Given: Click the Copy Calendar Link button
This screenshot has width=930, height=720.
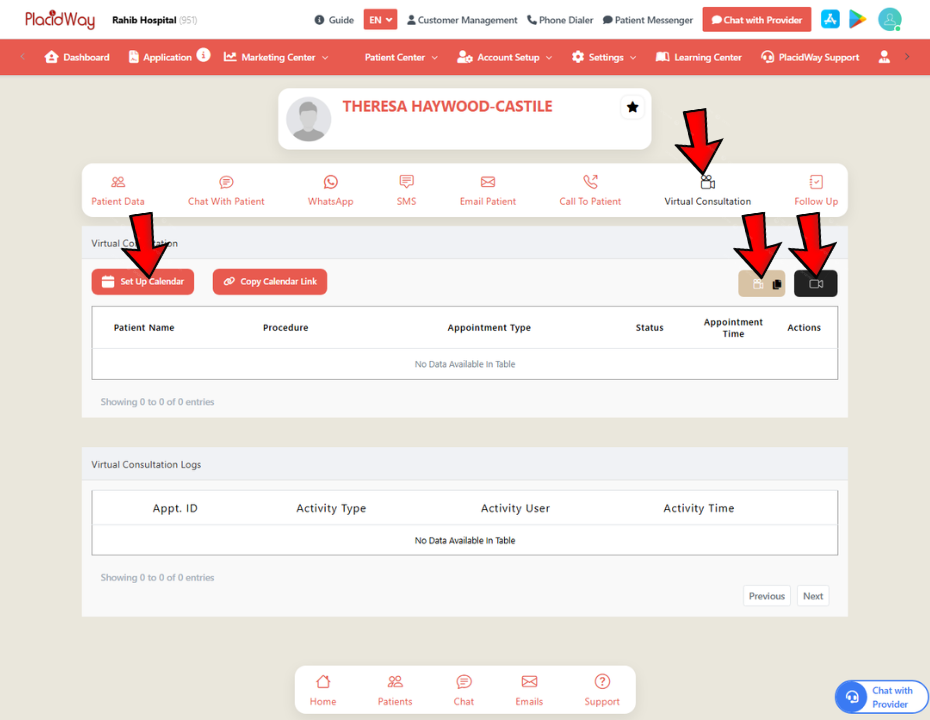Looking at the screenshot, I should (269, 282).
